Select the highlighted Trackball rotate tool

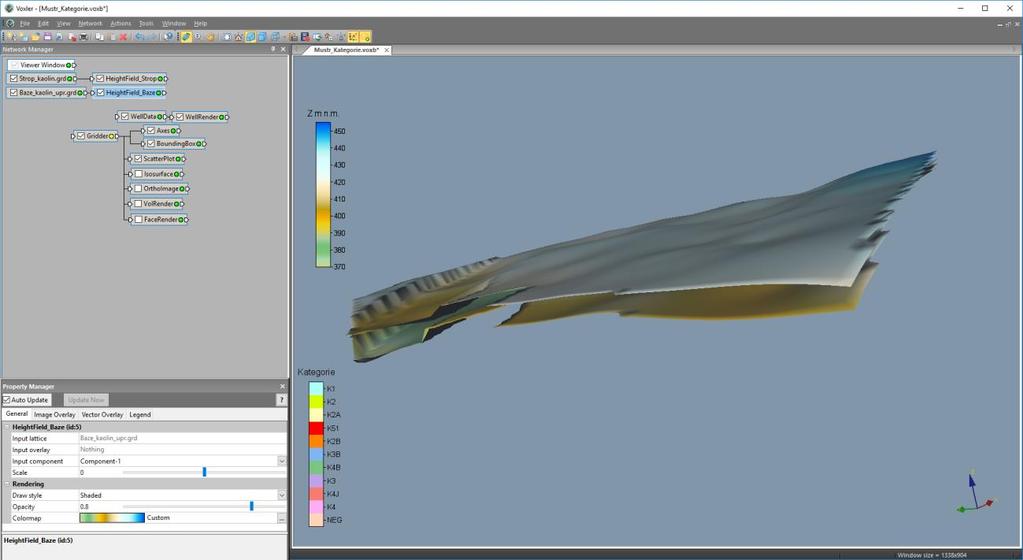(186, 37)
